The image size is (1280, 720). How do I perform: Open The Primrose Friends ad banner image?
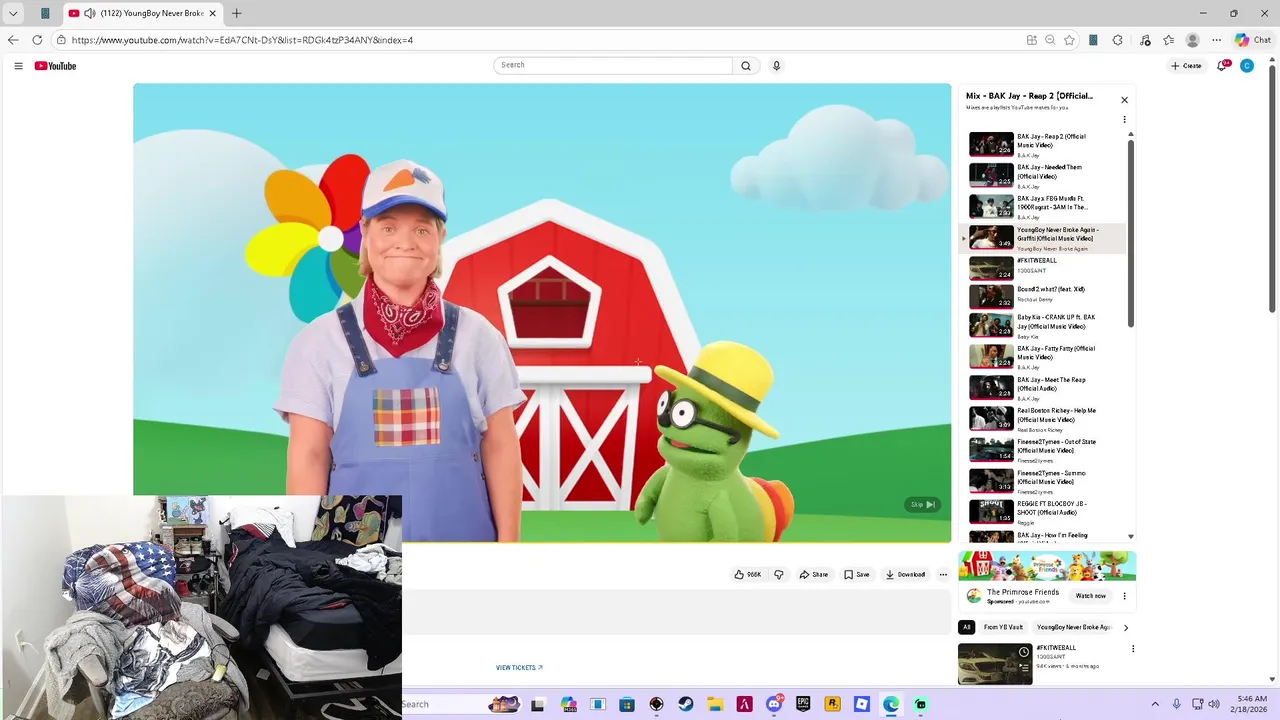tap(1047, 565)
